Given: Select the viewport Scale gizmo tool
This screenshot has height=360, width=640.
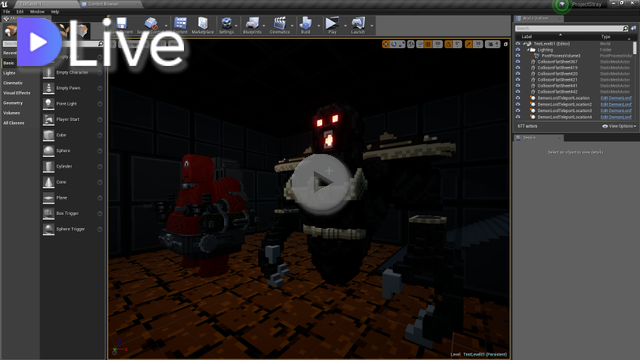Looking at the screenshot, I should pos(401,44).
